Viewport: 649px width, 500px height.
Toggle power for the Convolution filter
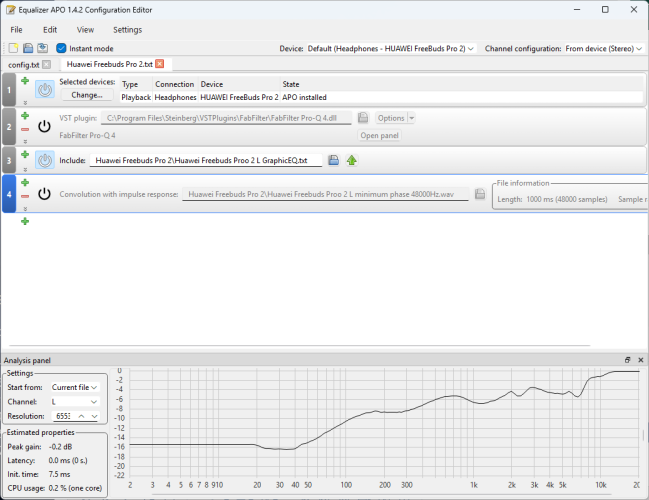click(44, 194)
